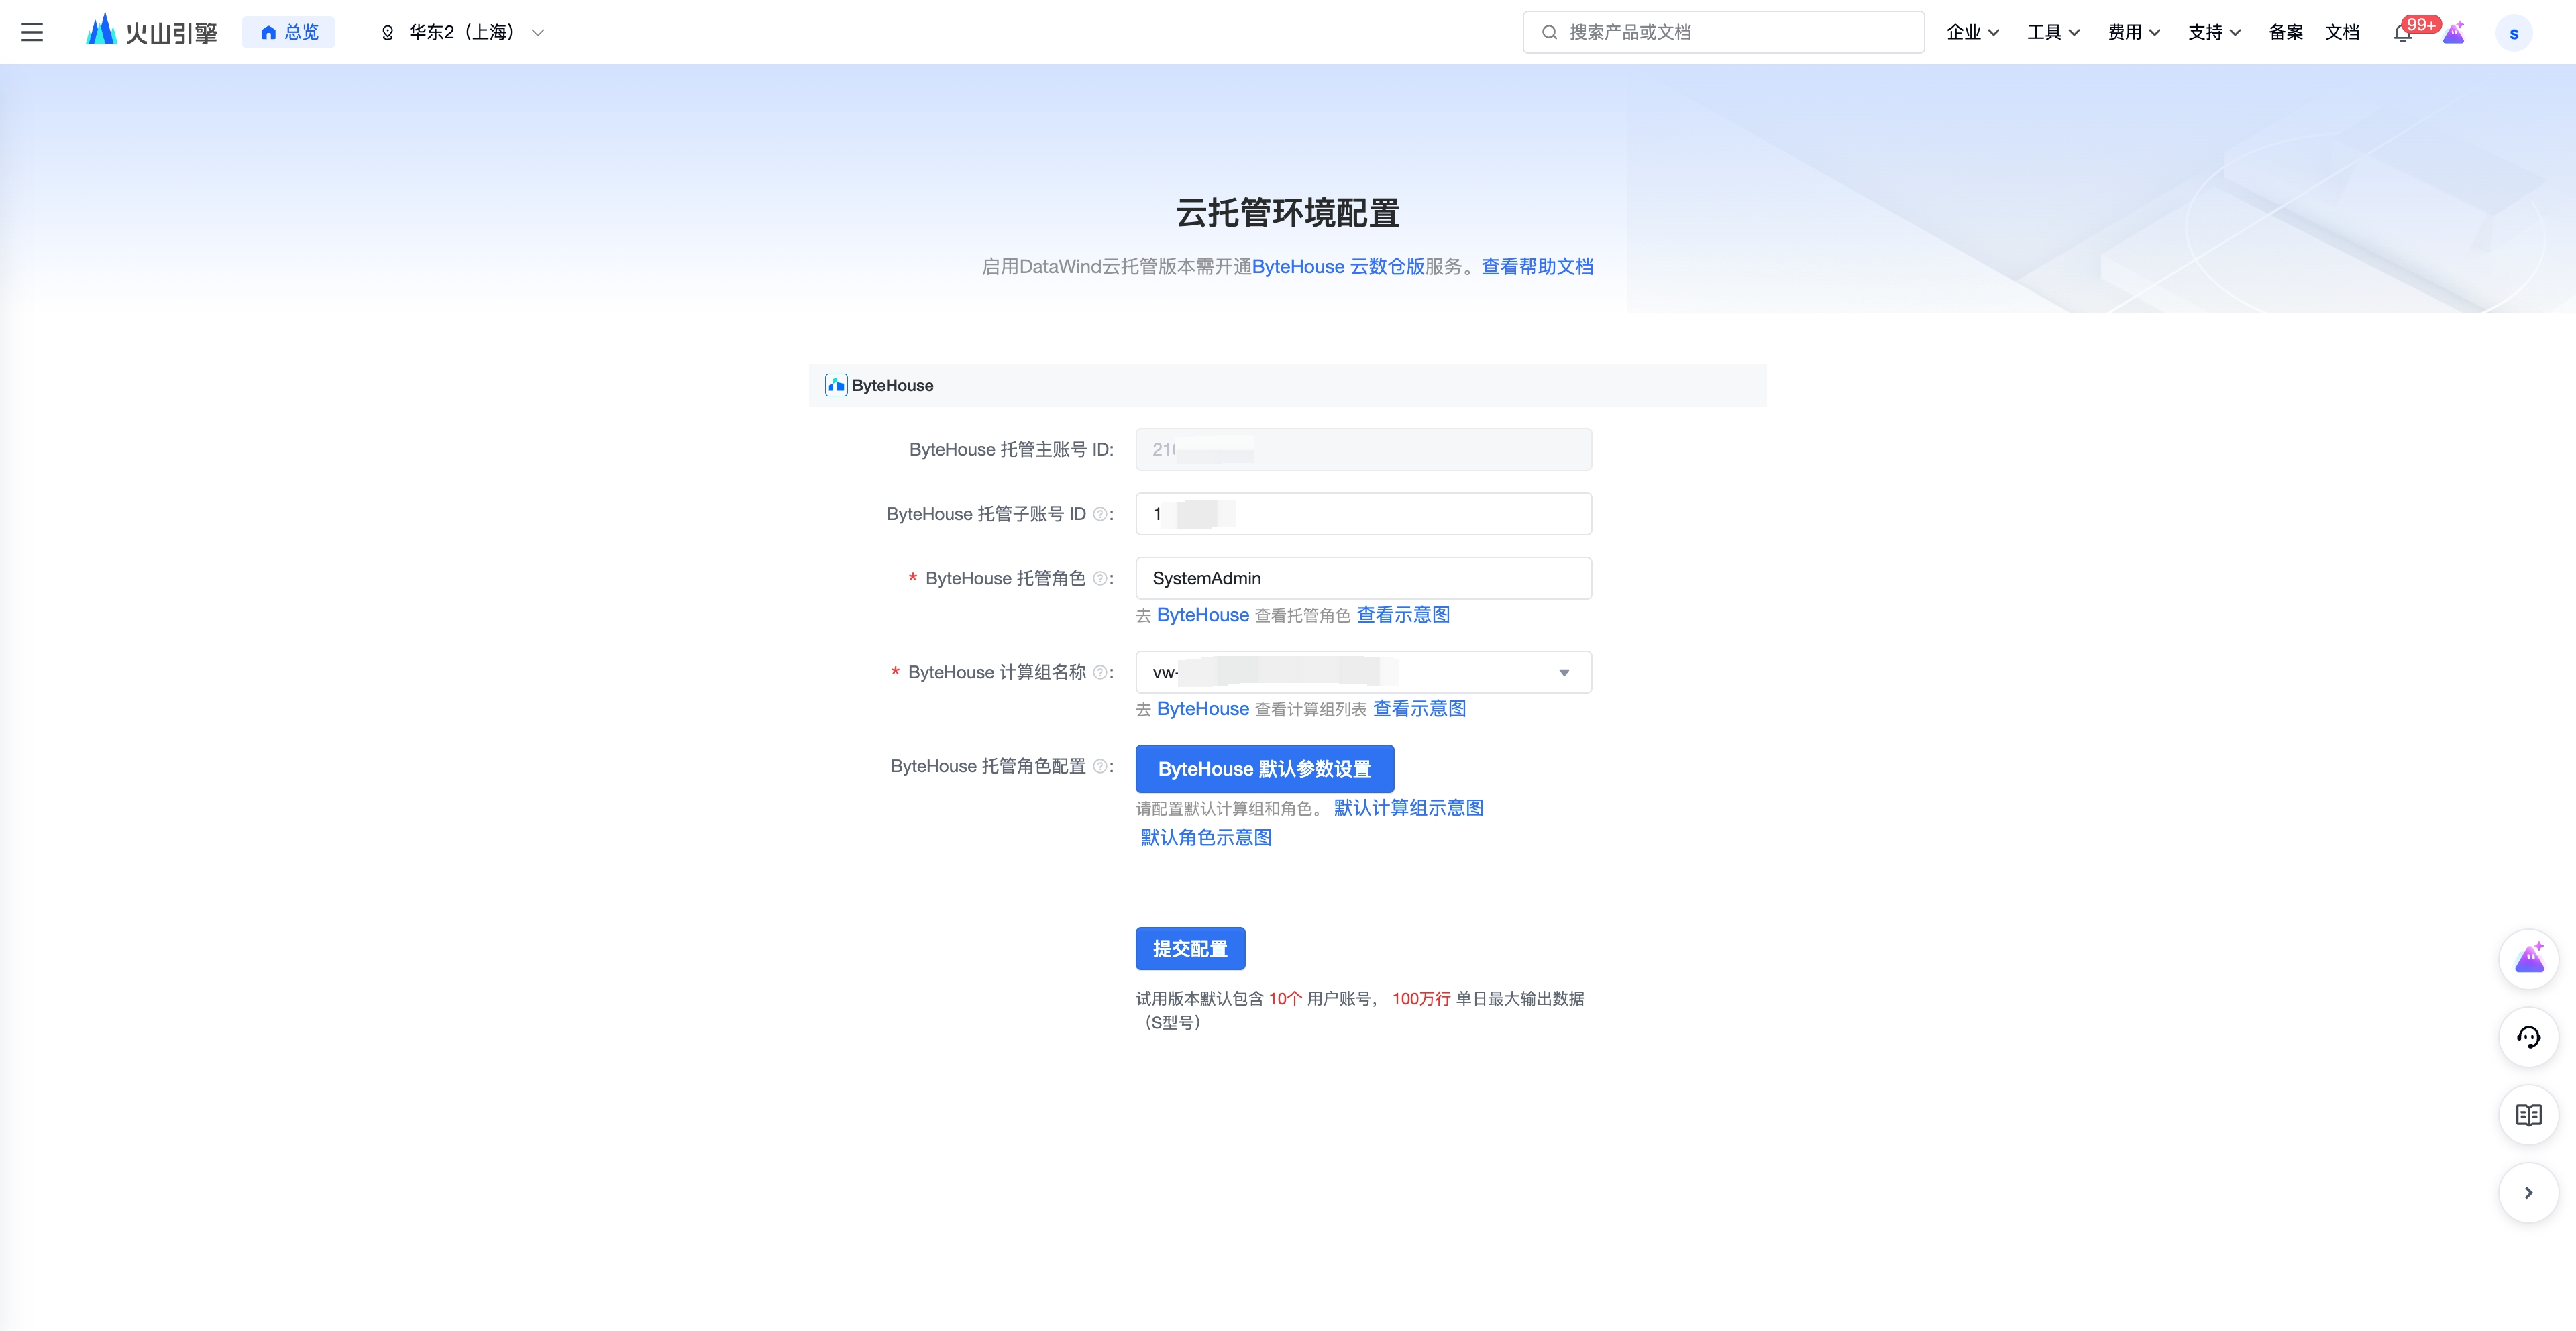
Task: Expand the 华东2（上海） region selector
Action: (462, 32)
